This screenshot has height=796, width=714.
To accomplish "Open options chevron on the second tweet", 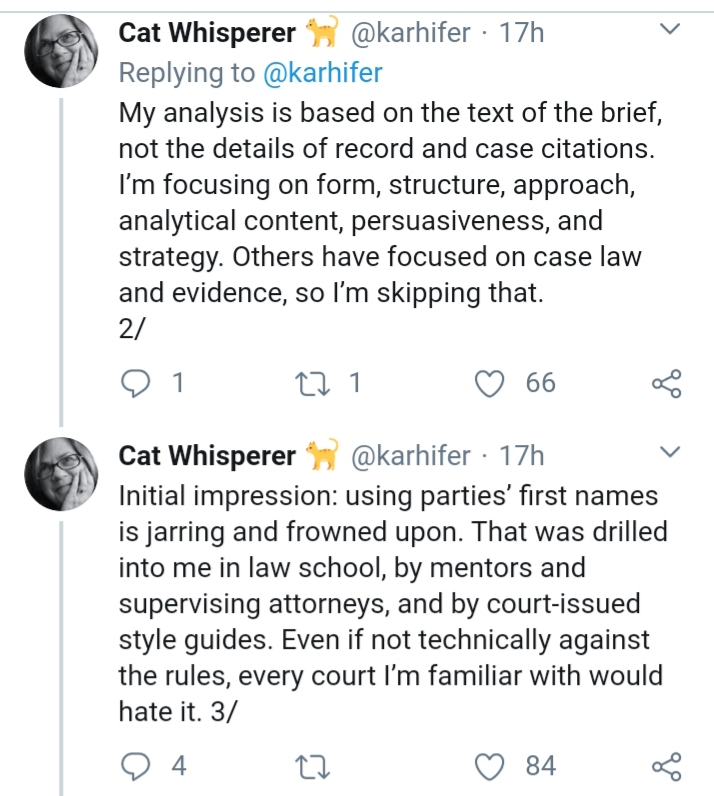I will point(670,451).
